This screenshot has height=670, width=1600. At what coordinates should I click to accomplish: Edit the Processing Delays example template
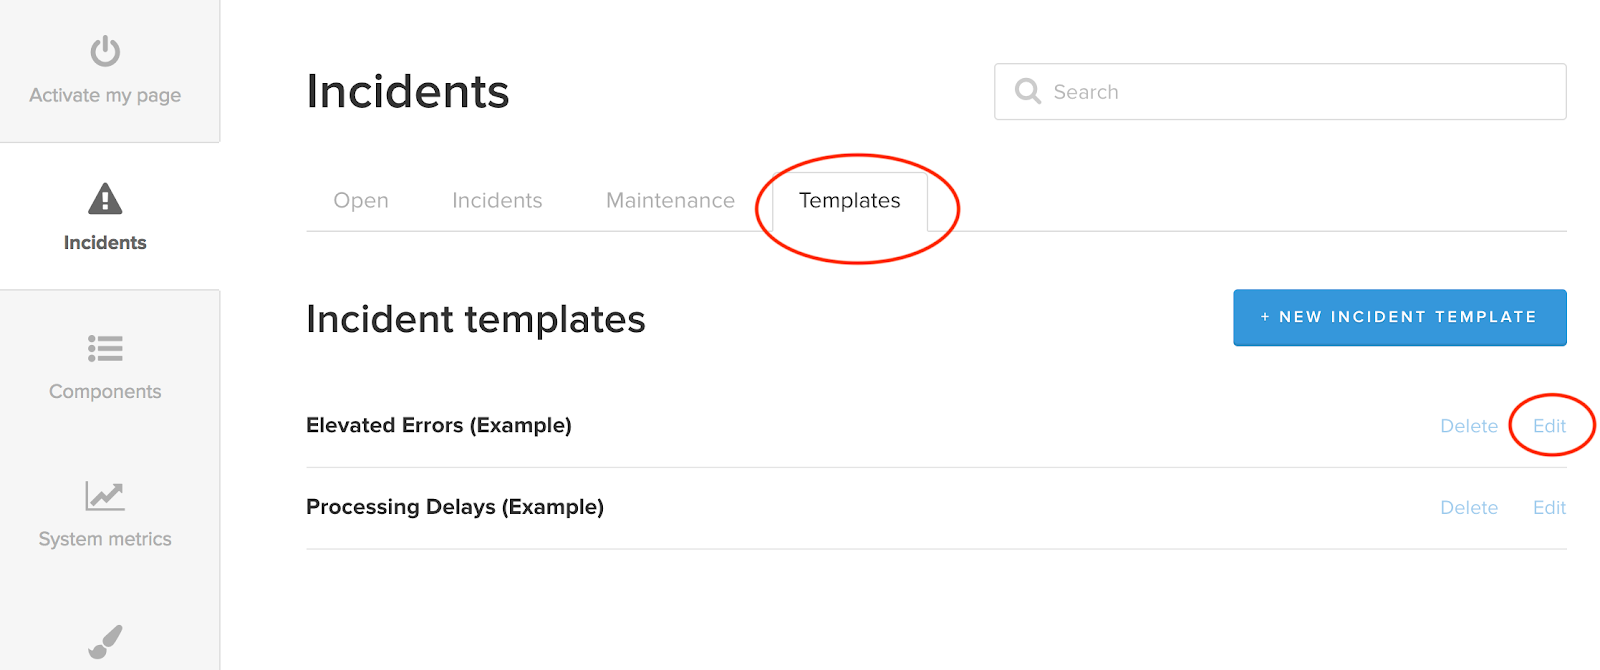click(x=1548, y=507)
